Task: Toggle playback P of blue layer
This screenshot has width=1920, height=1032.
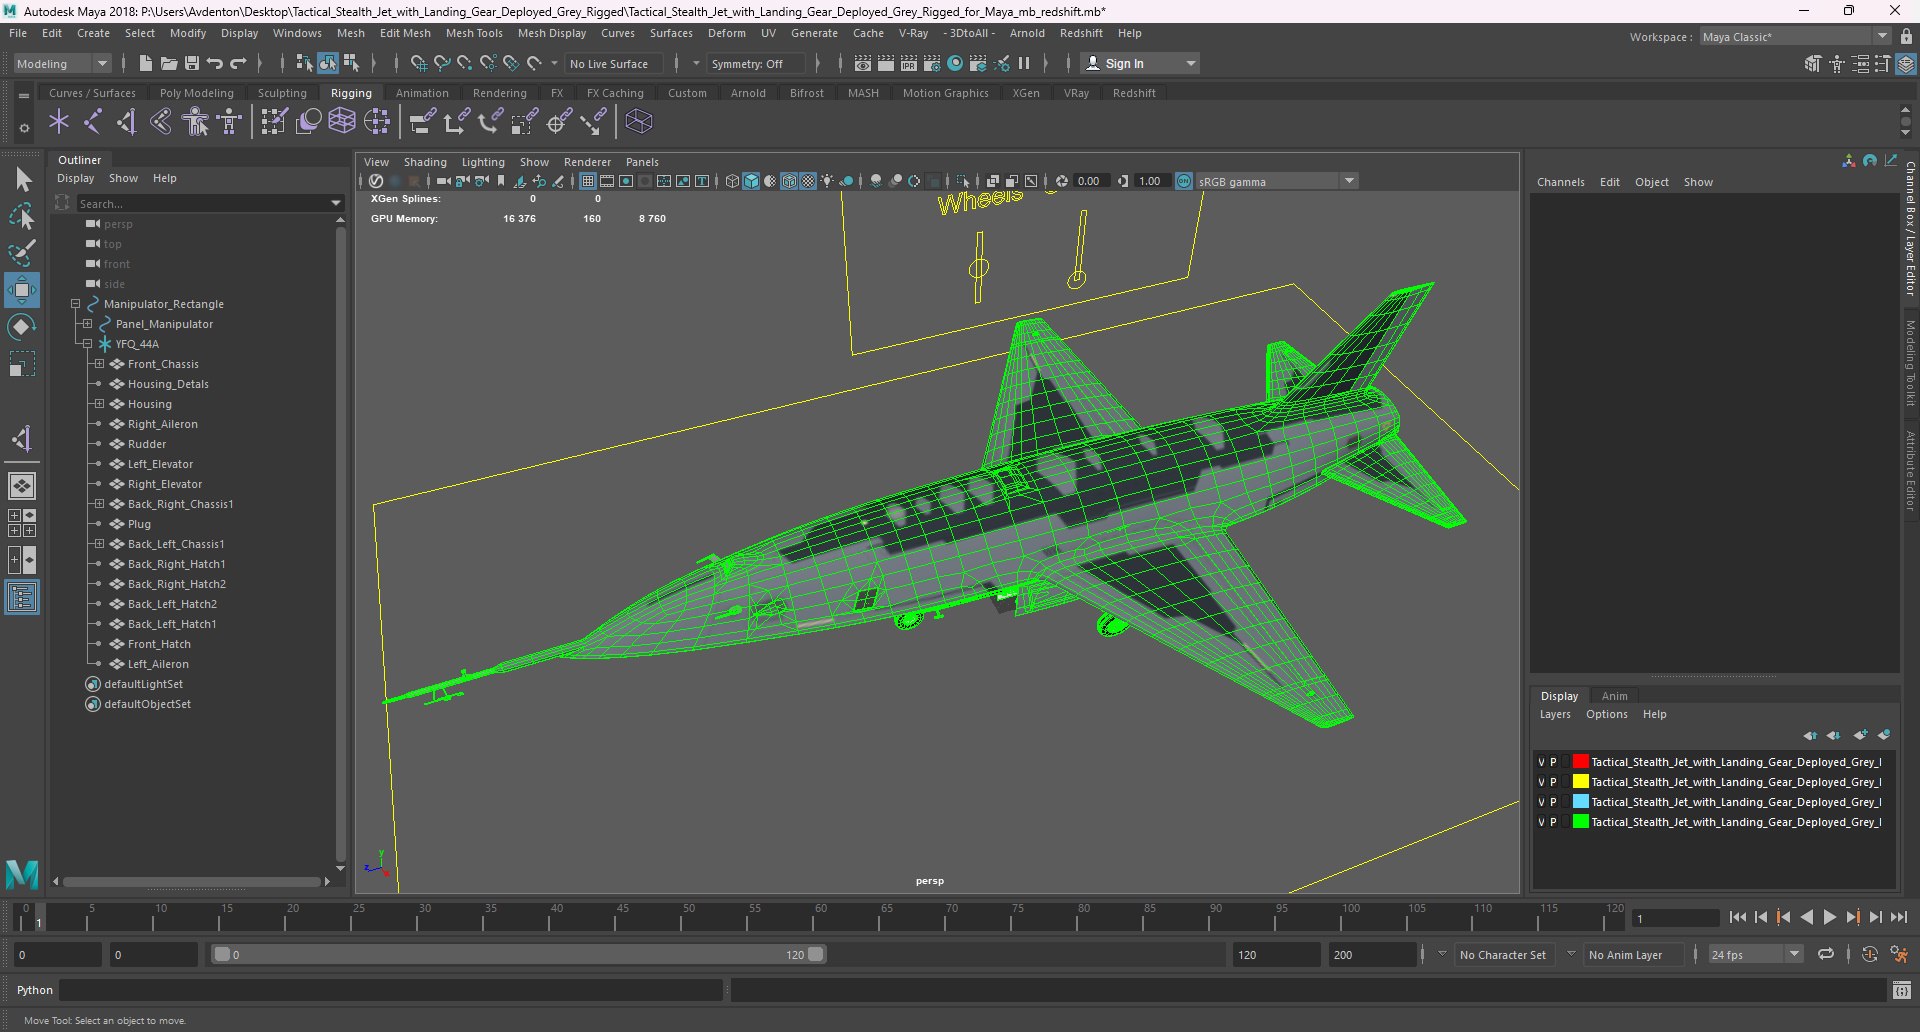Action: (1553, 802)
